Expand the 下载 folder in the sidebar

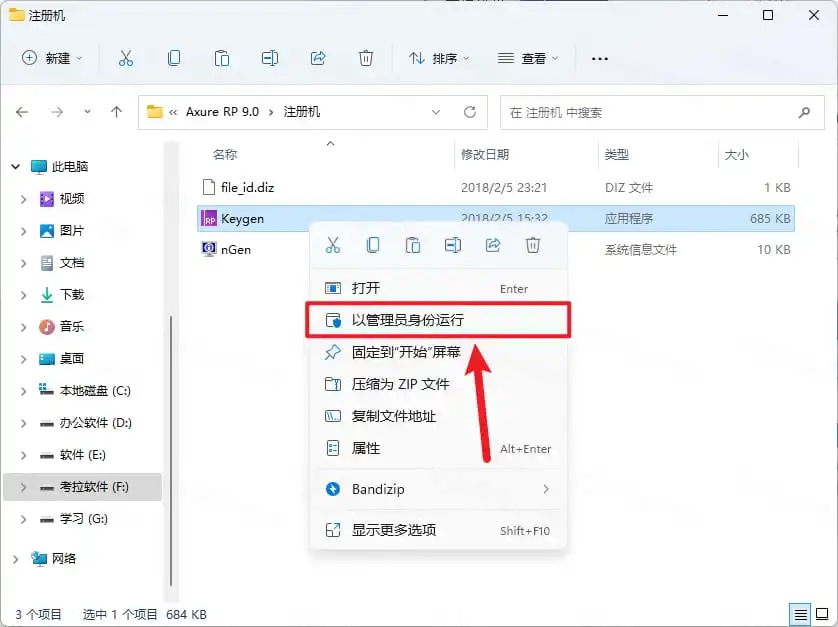tap(24, 295)
